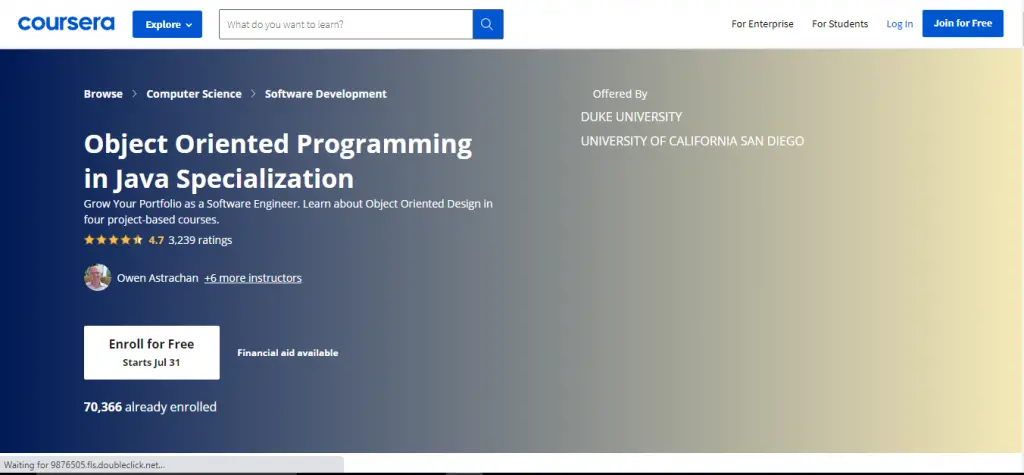Open the For Enterprise page
Viewport: 1024px width, 475px height.
(x=762, y=24)
